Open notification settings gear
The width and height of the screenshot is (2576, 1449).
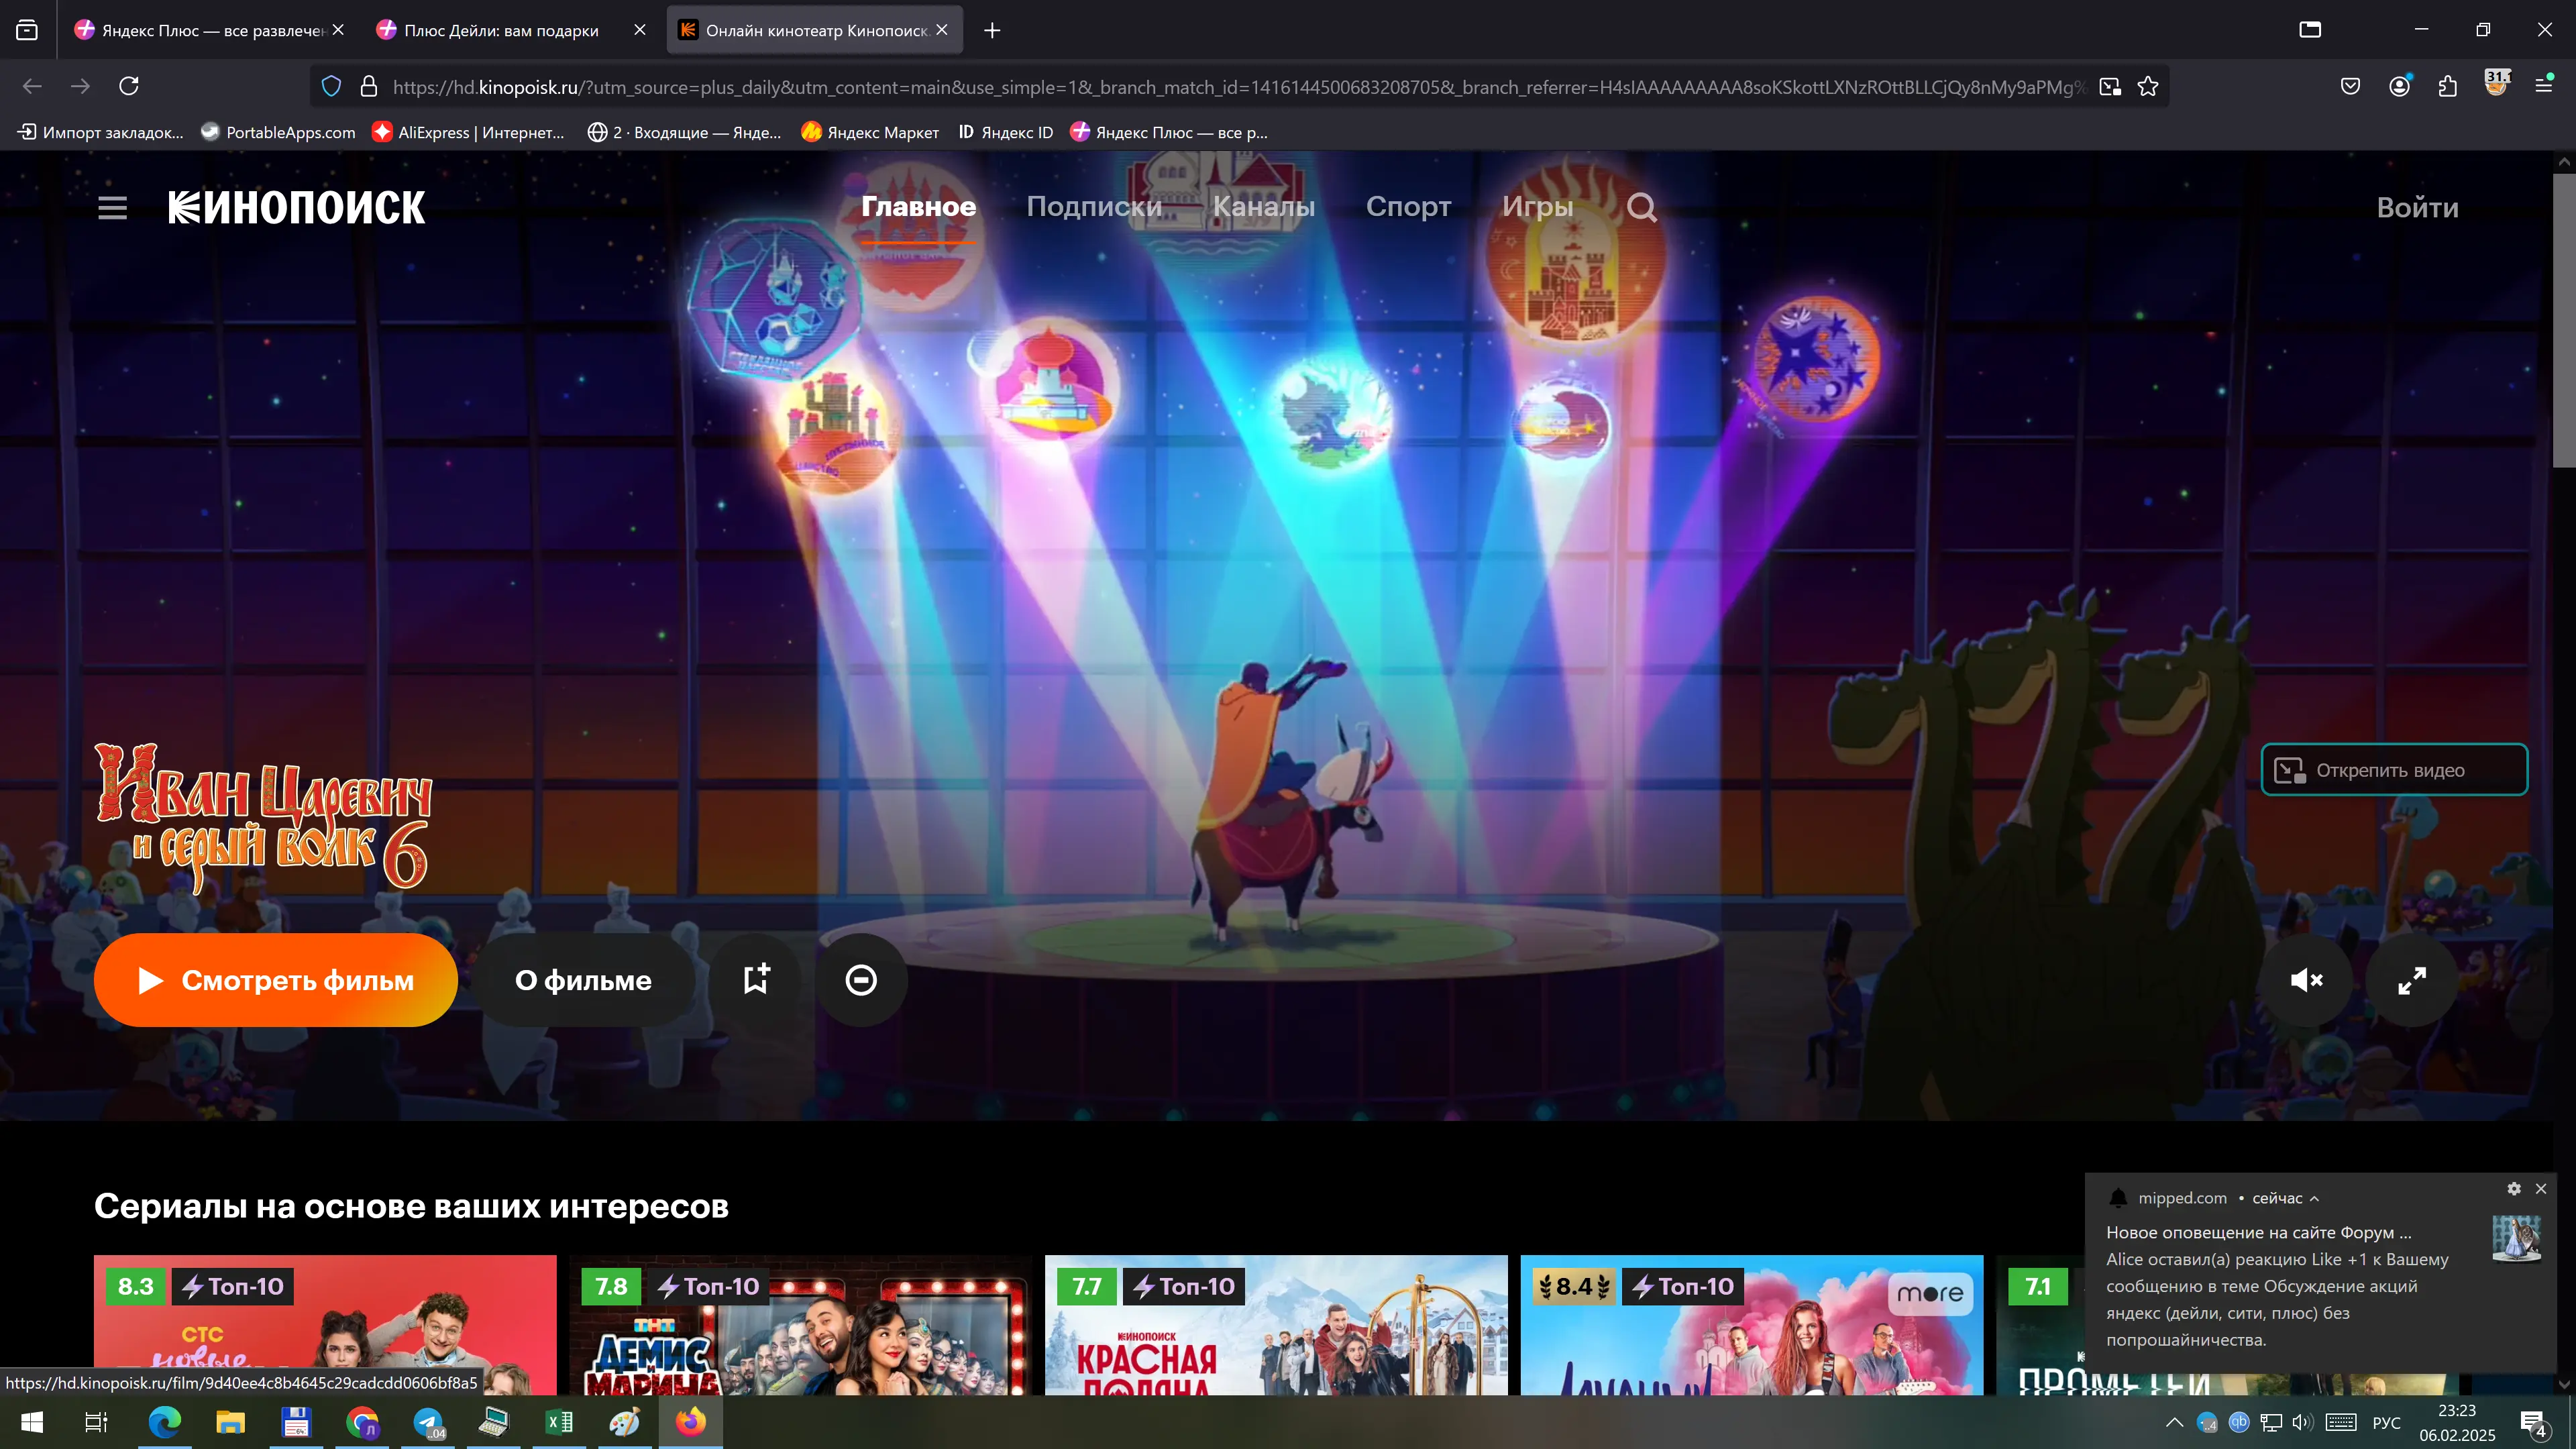pos(2513,1189)
